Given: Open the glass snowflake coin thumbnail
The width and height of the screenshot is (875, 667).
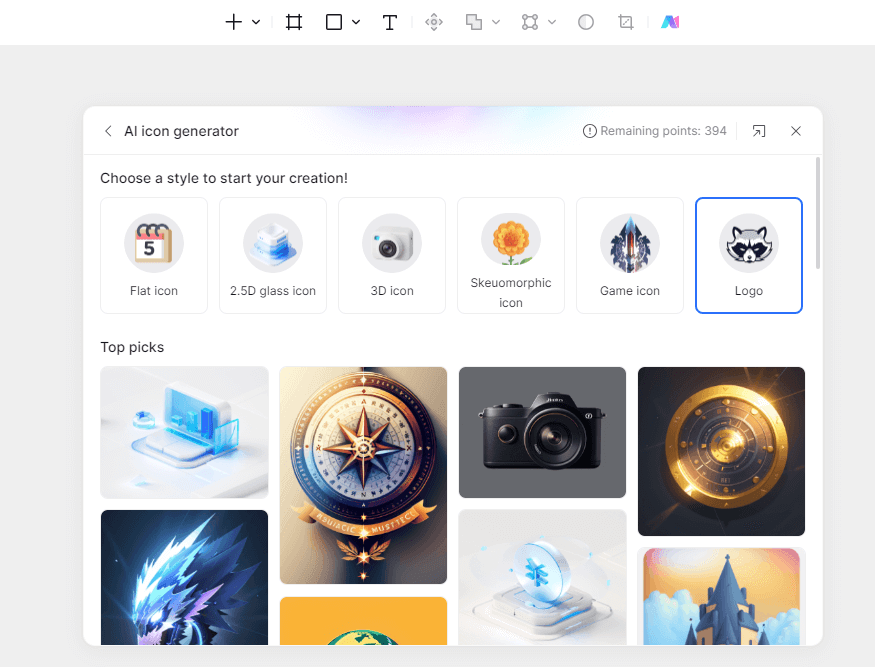Looking at the screenshot, I should point(542,578).
